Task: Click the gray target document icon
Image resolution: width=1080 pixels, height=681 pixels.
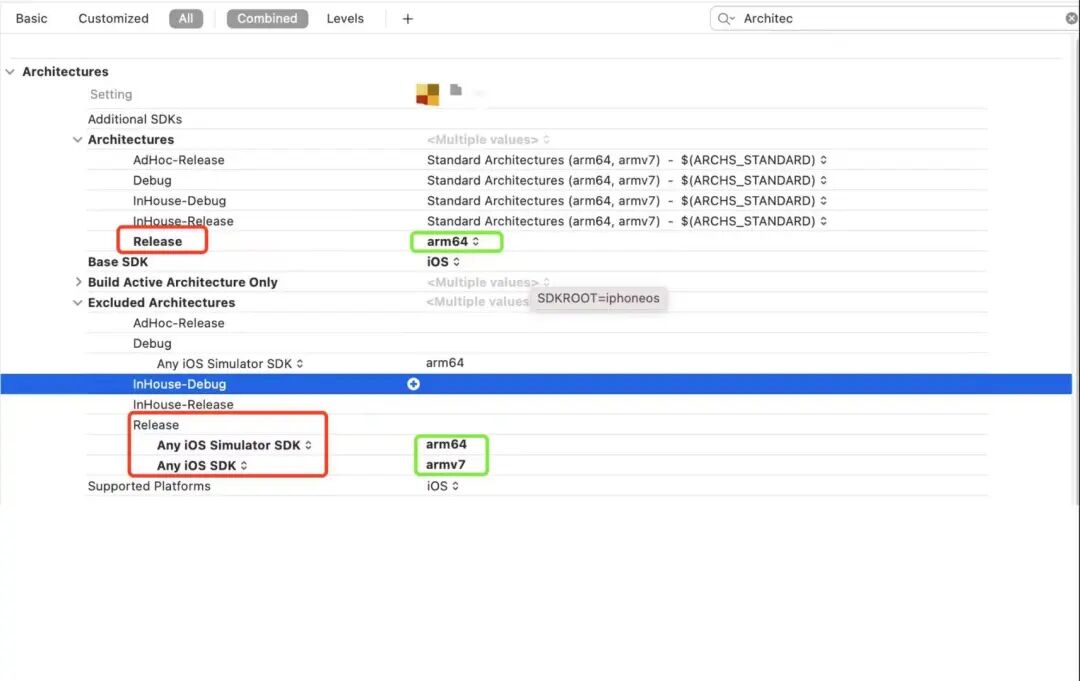Action: point(456,90)
